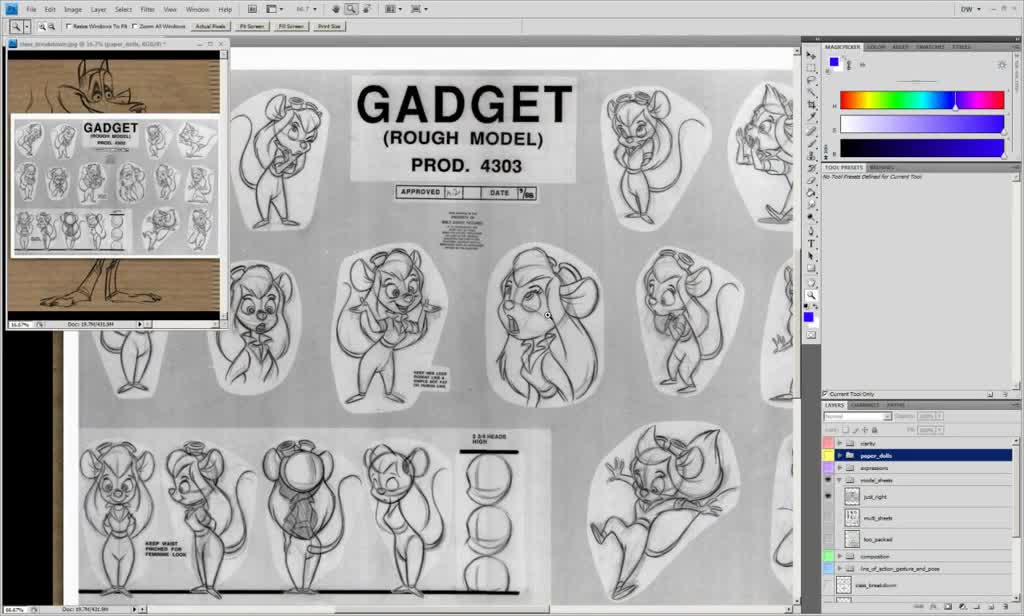1024x616 pixels.
Task: Select the Rectangular Marquee tool
Action: pyautogui.click(x=810, y=68)
